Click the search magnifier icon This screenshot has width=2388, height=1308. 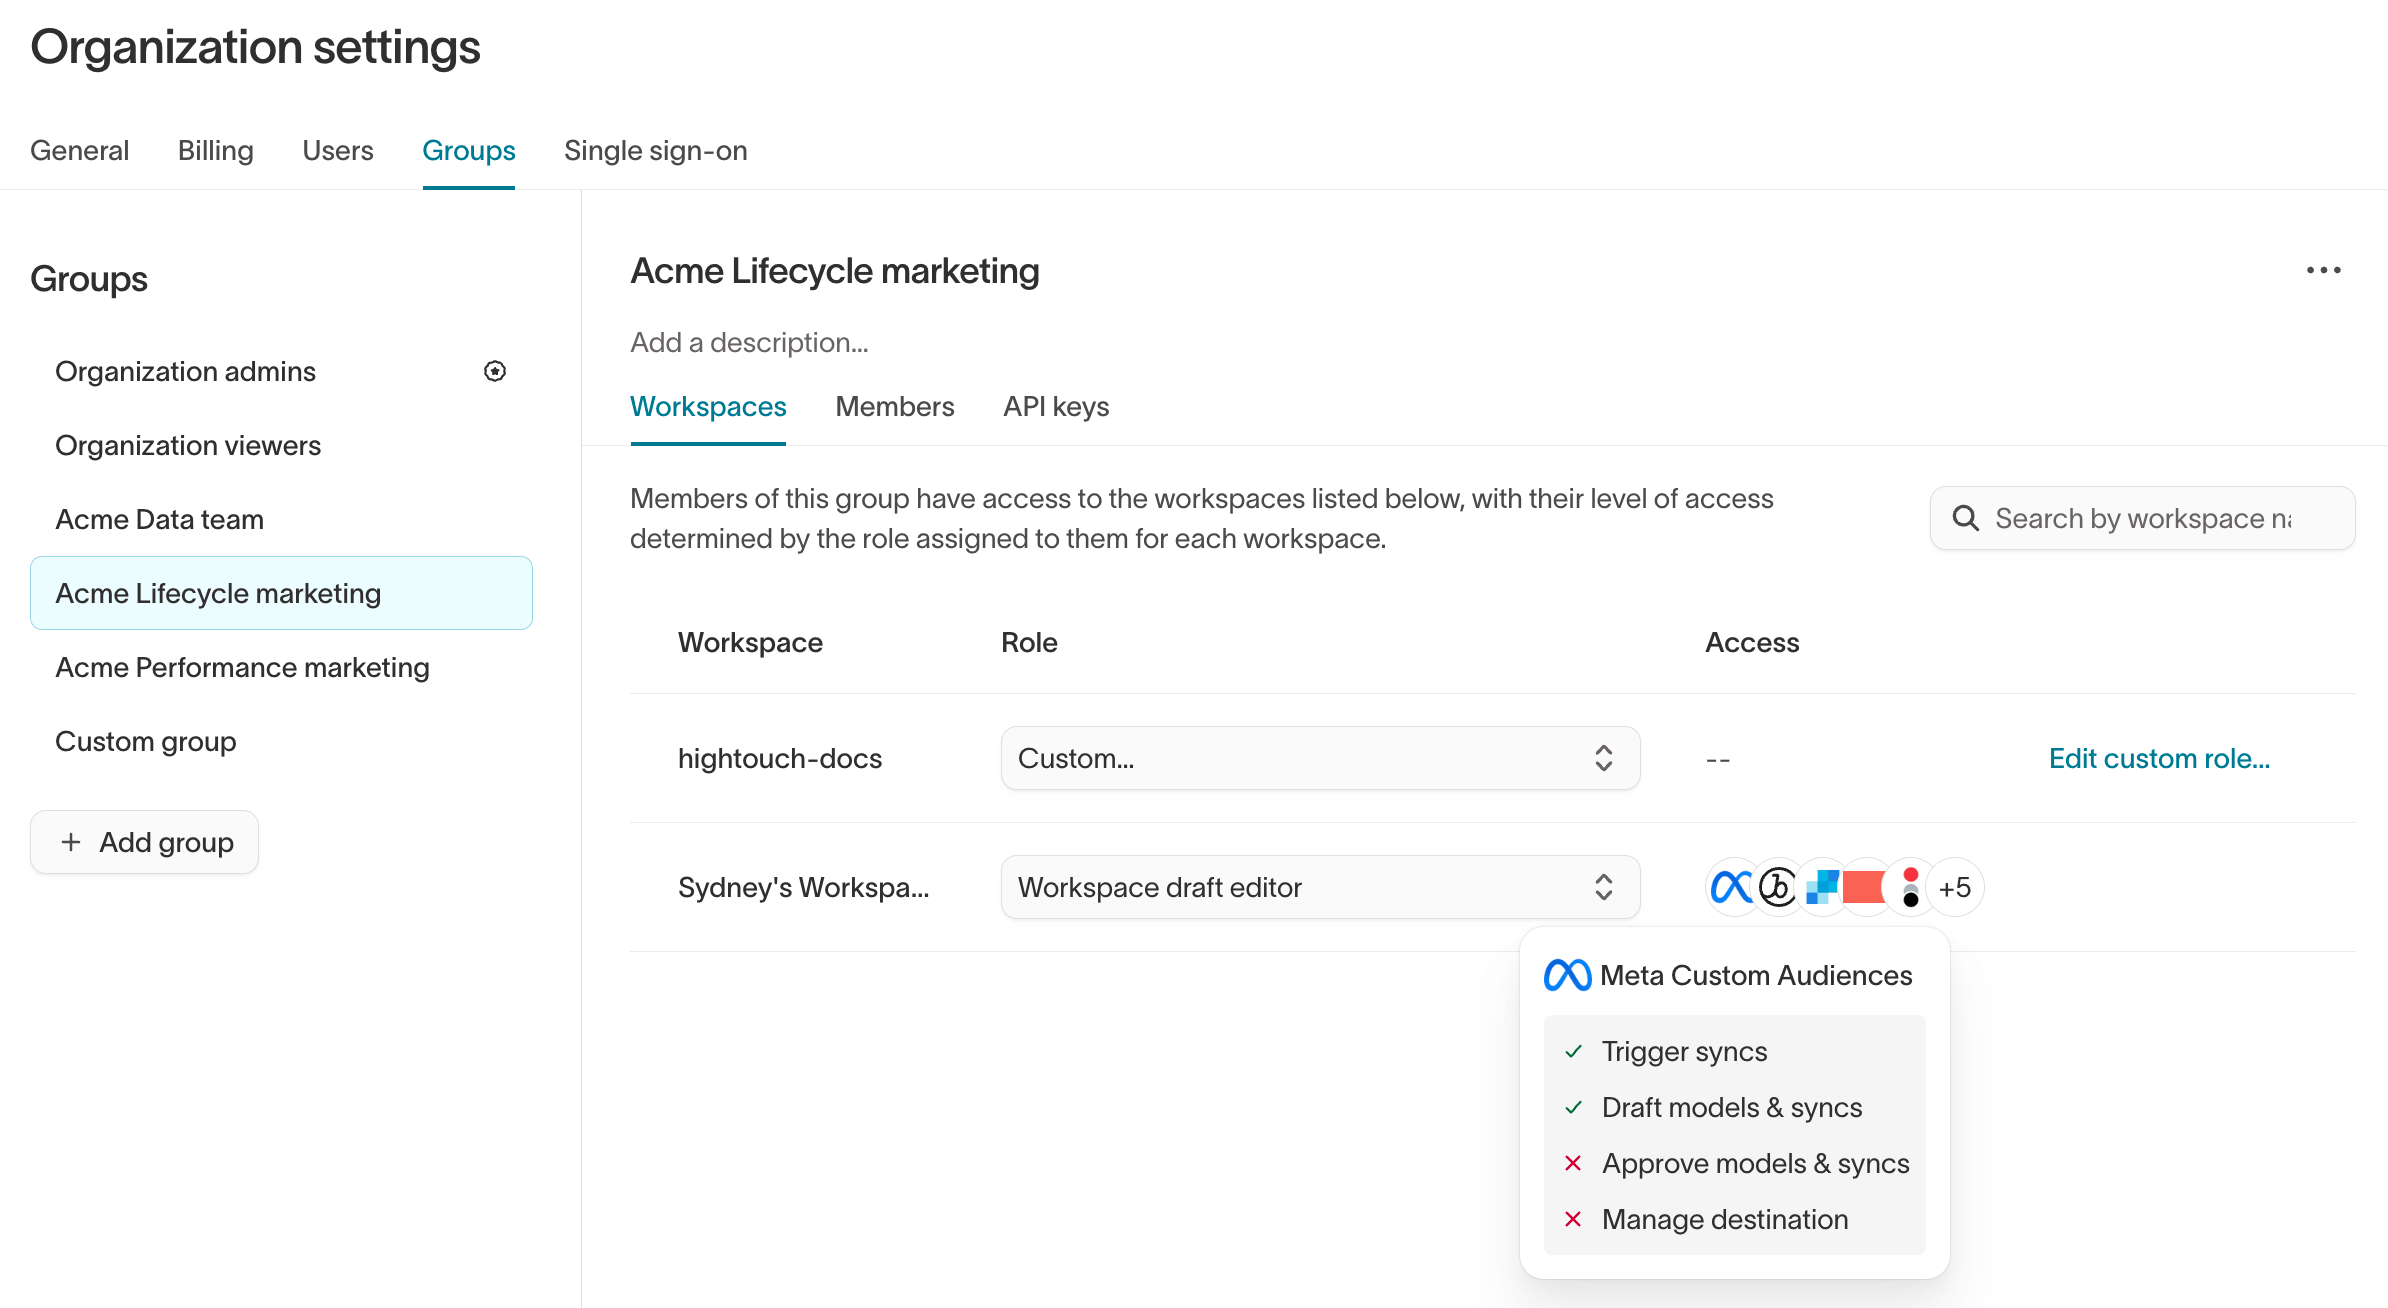point(1965,518)
